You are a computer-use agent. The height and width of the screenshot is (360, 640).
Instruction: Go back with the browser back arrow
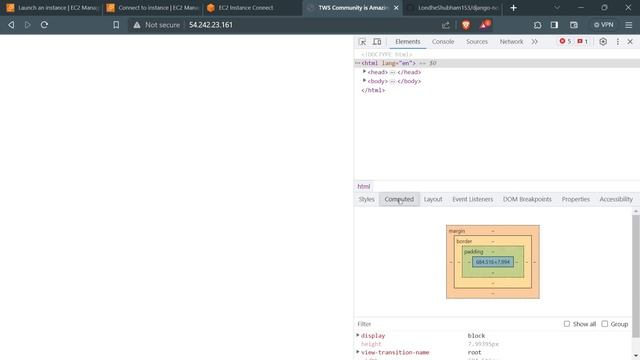point(11,25)
